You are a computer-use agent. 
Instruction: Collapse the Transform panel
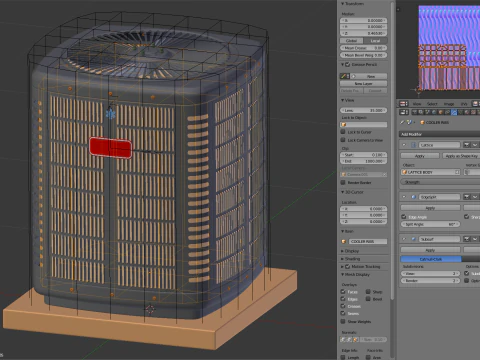coord(343,4)
